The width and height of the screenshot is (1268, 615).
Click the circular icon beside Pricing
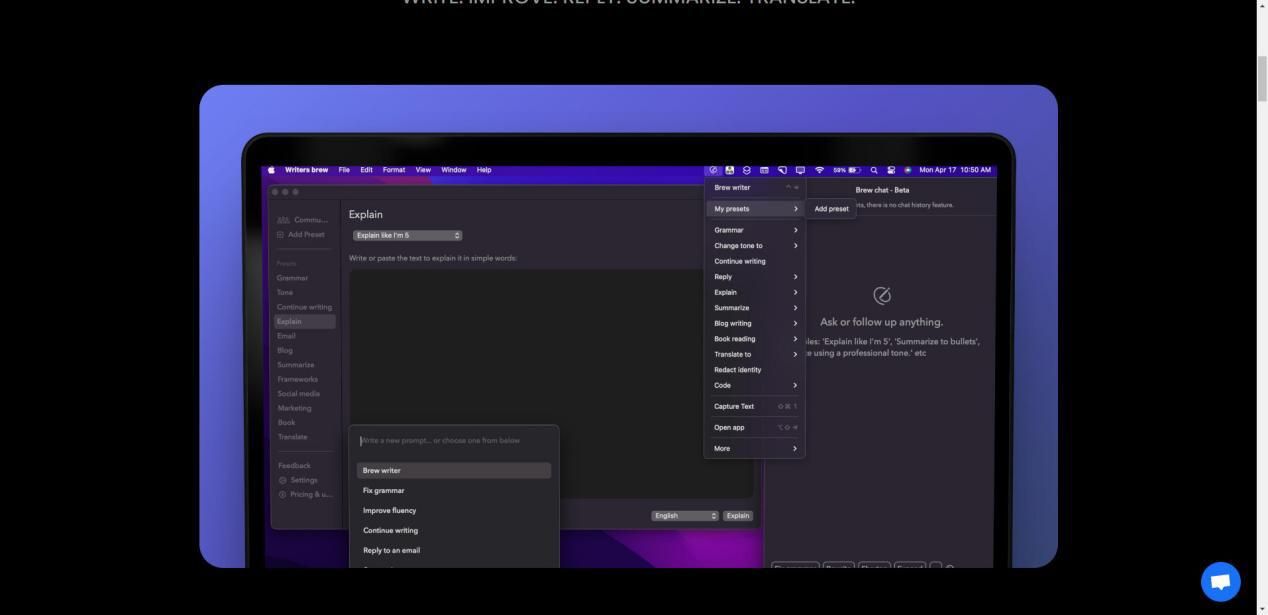coord(282,494)
